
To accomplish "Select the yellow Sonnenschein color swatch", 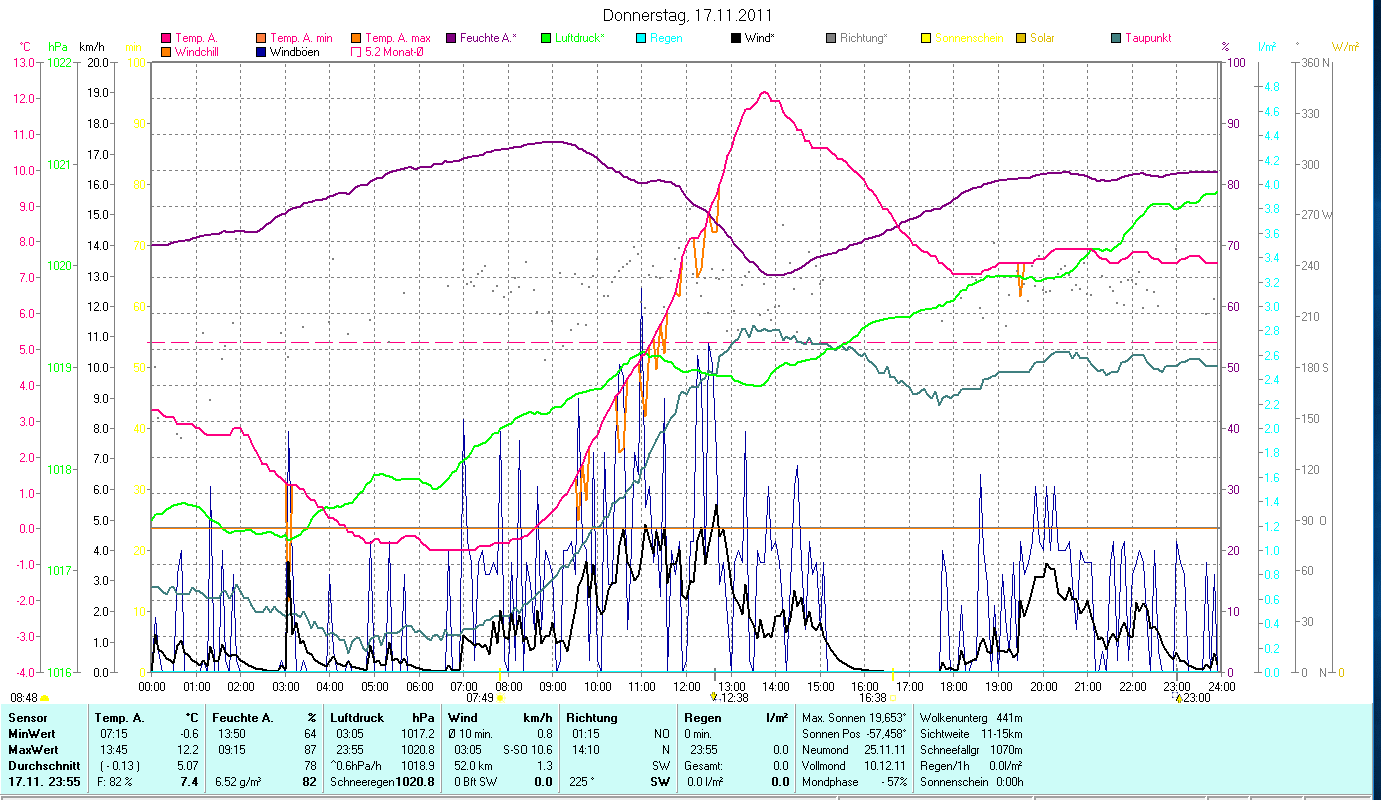I will point(926,38).
